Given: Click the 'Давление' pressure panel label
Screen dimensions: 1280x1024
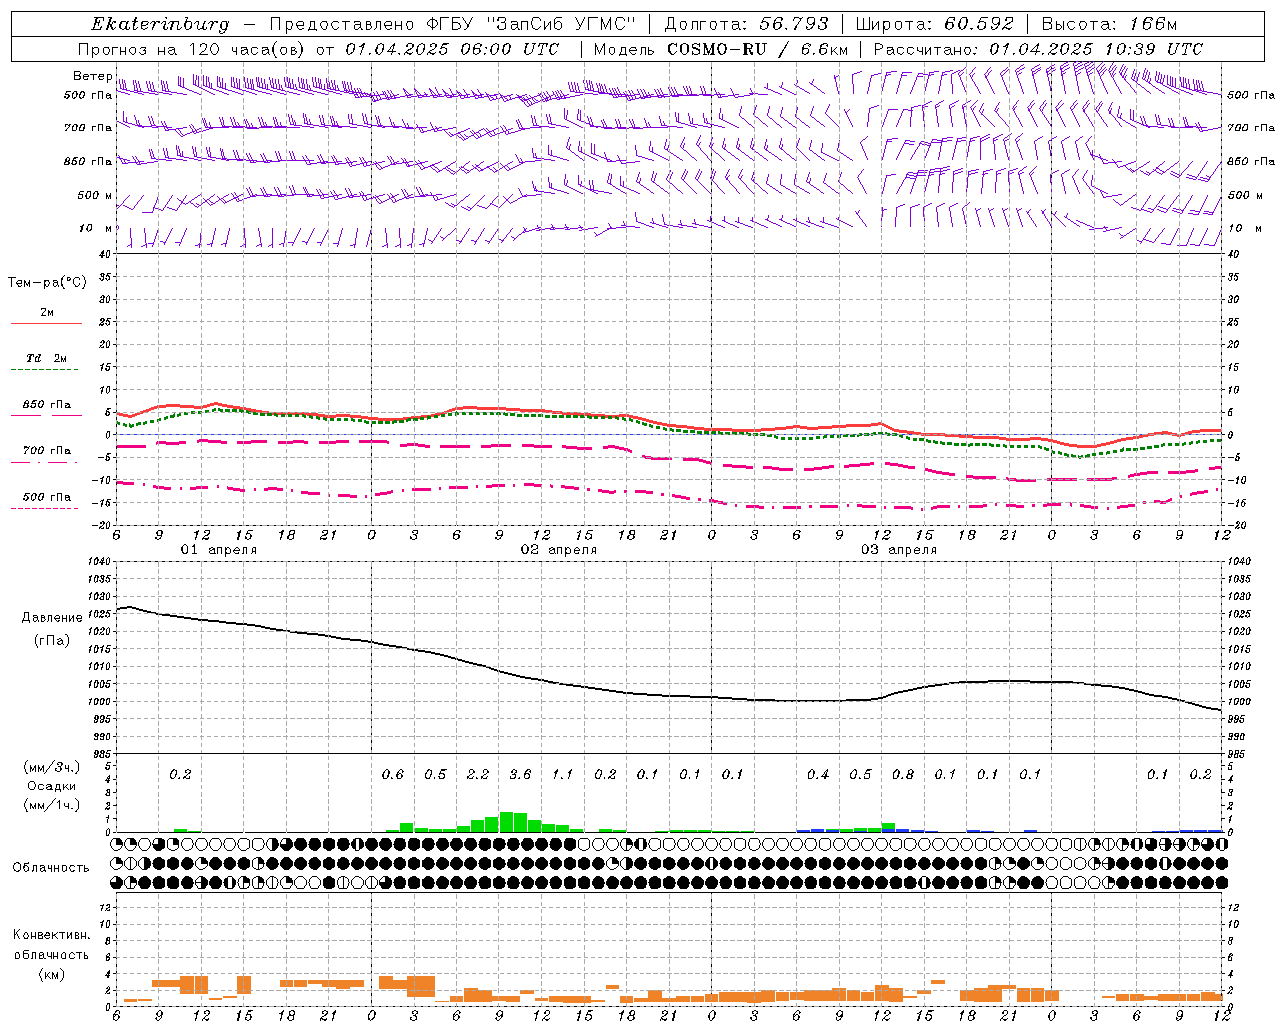Looking at the screenshot, I should pos(52,618).
